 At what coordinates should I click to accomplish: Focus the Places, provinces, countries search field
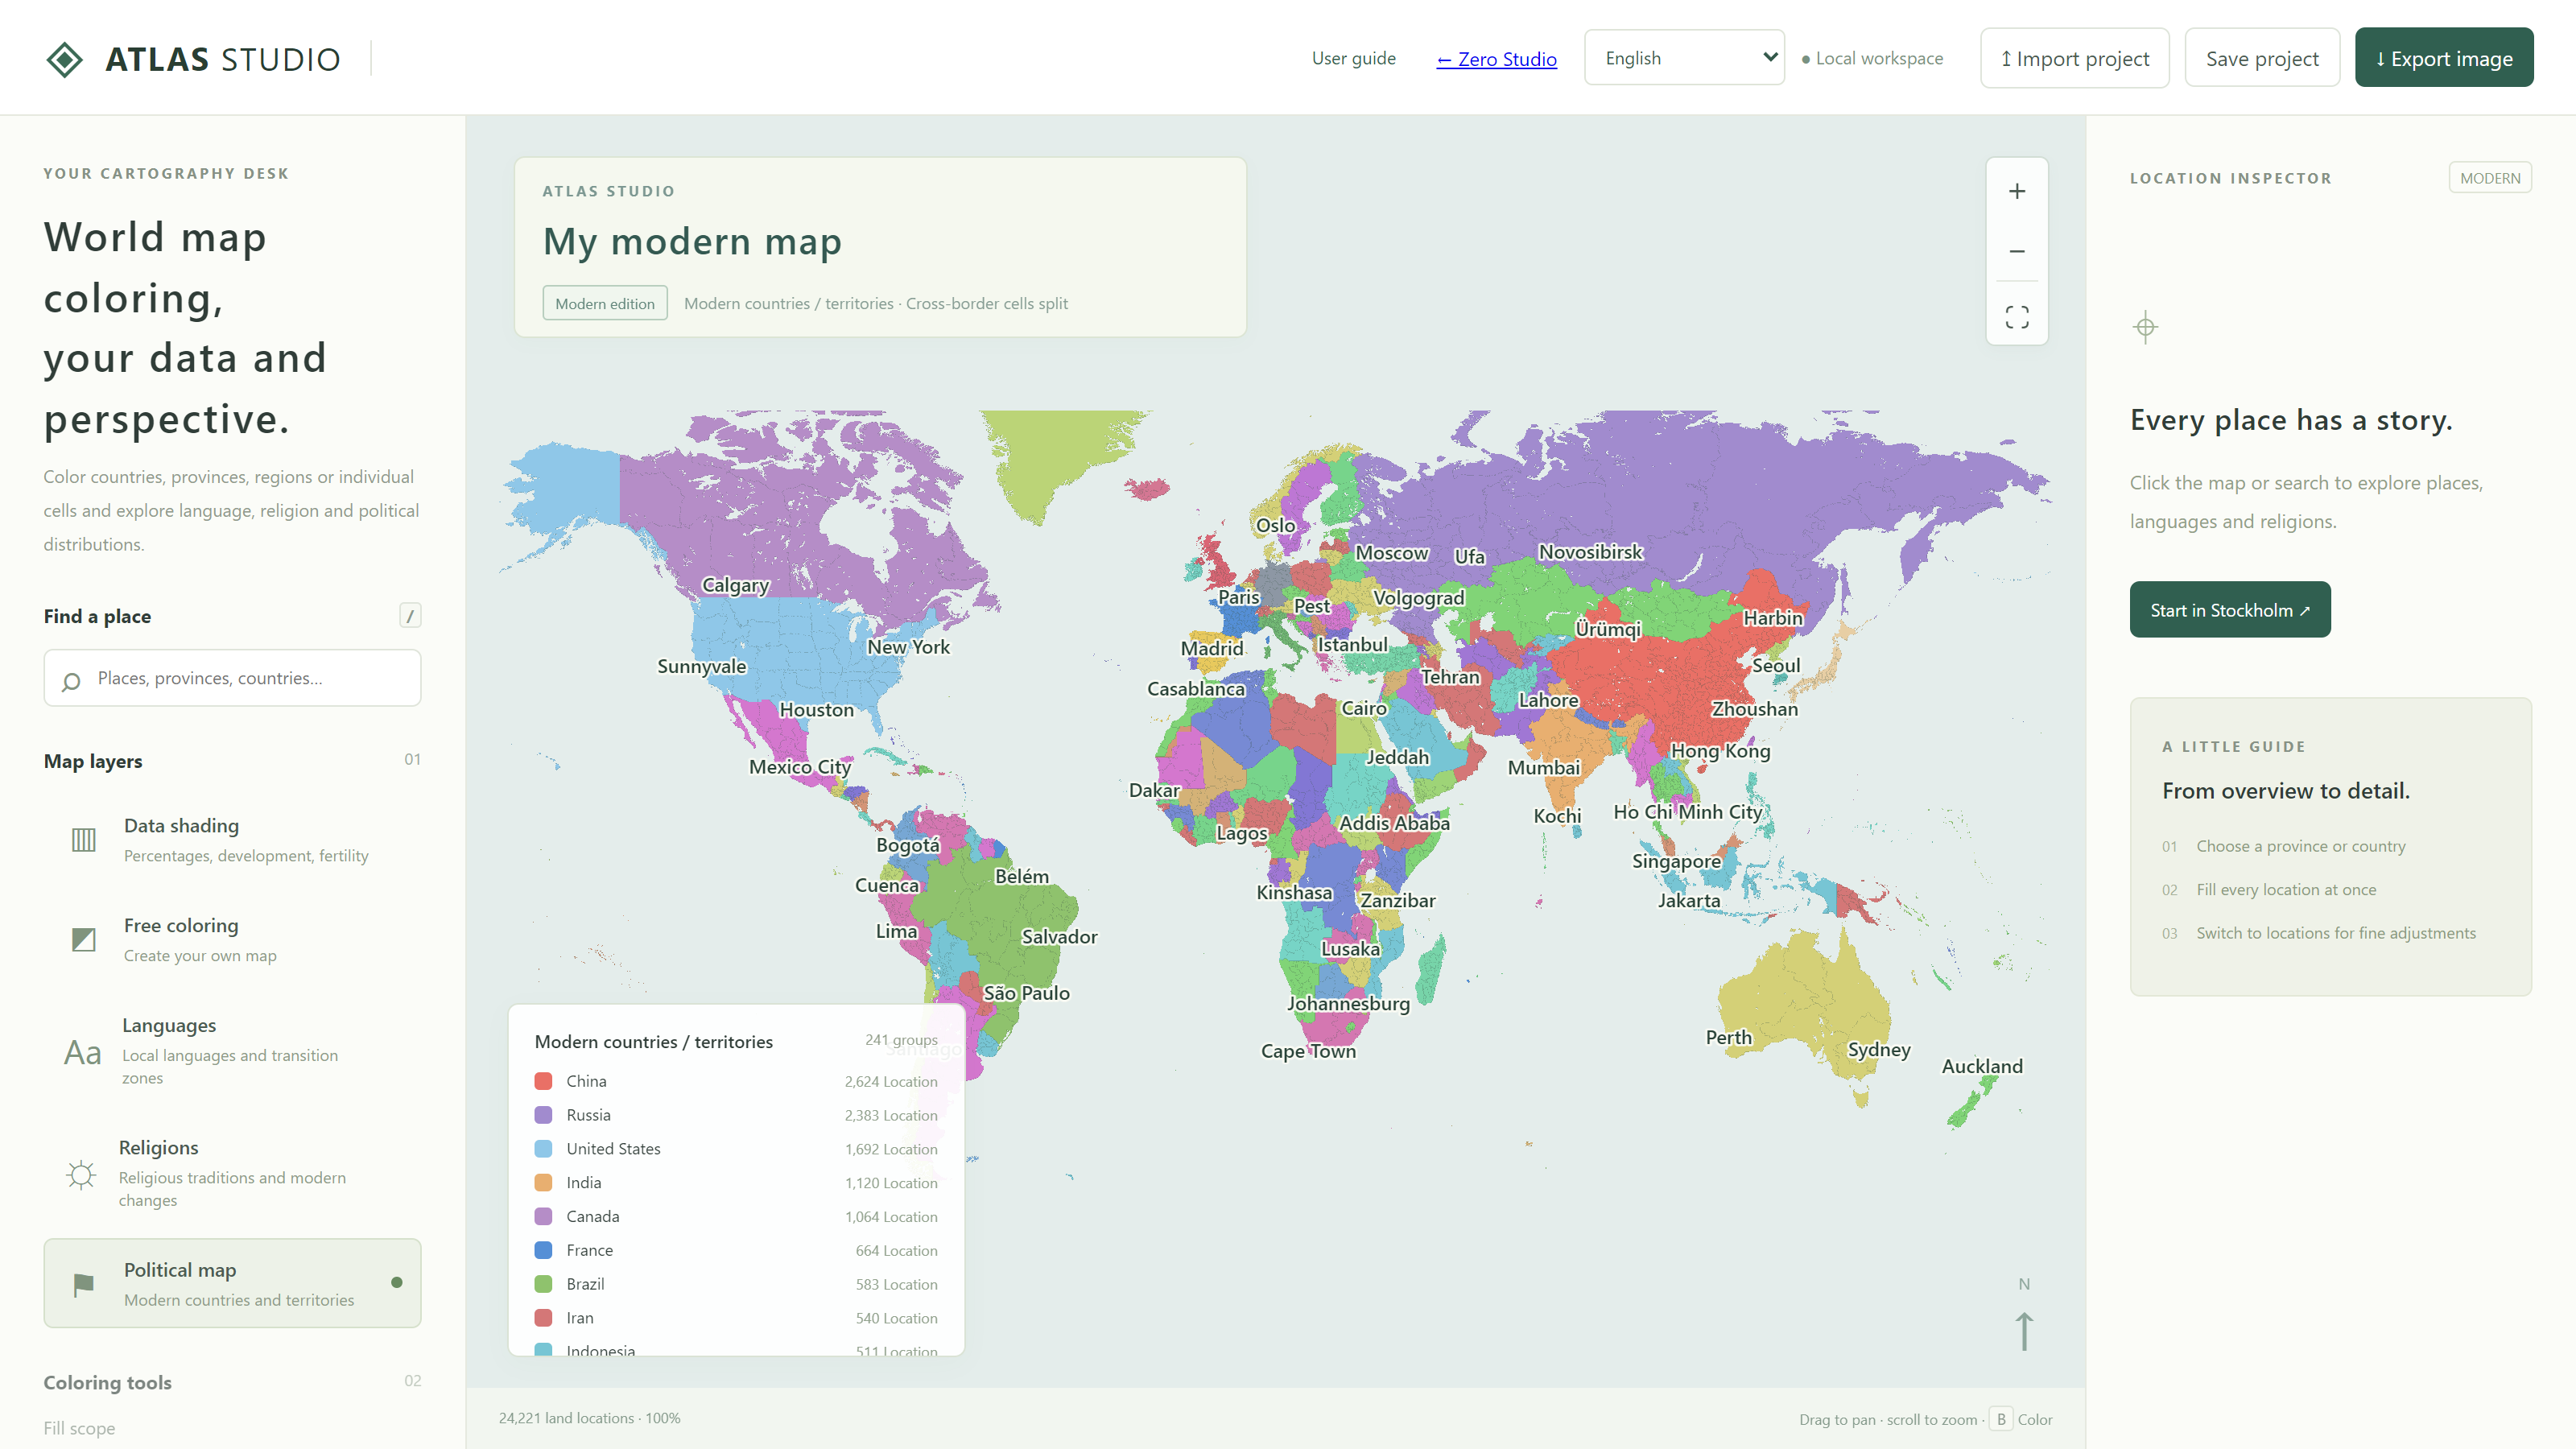point(232,678)
